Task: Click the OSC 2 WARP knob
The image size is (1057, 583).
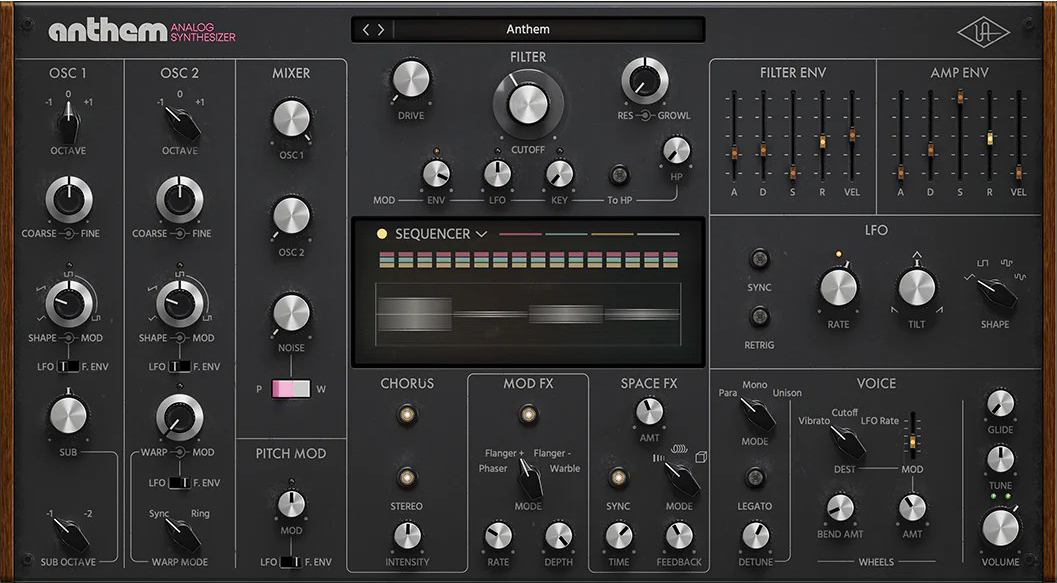Action: click(x=179, y=418)
